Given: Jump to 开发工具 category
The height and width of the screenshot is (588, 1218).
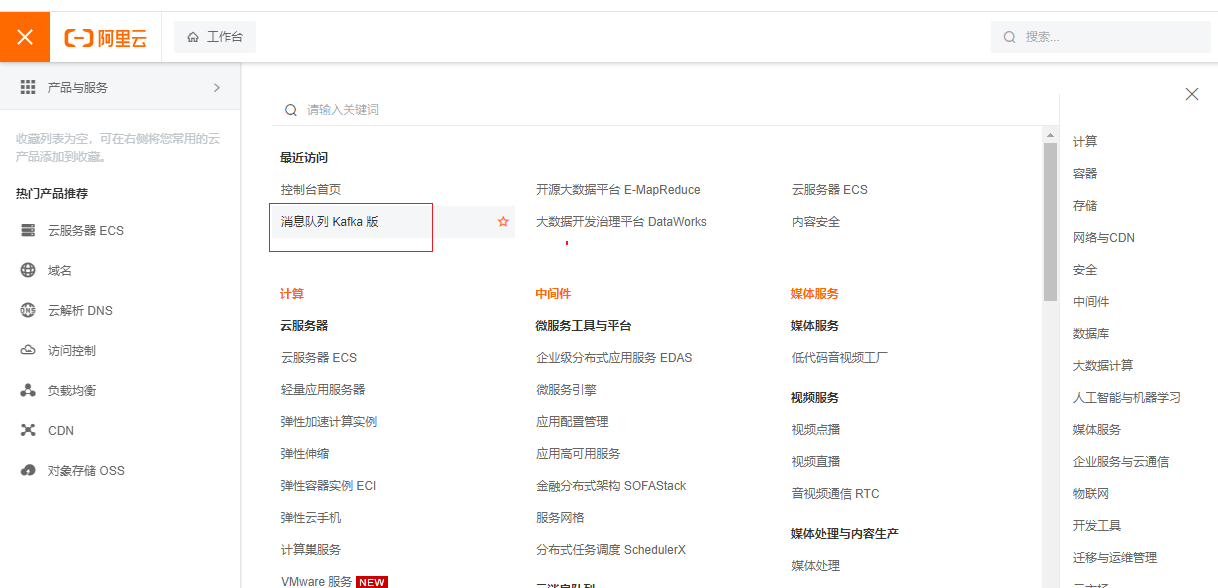Looking at the screenshot, I should [x=1097, y=526].
